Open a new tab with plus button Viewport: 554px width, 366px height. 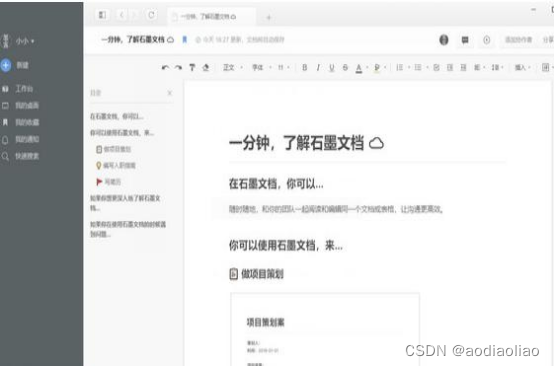click(x=269, y=17)
